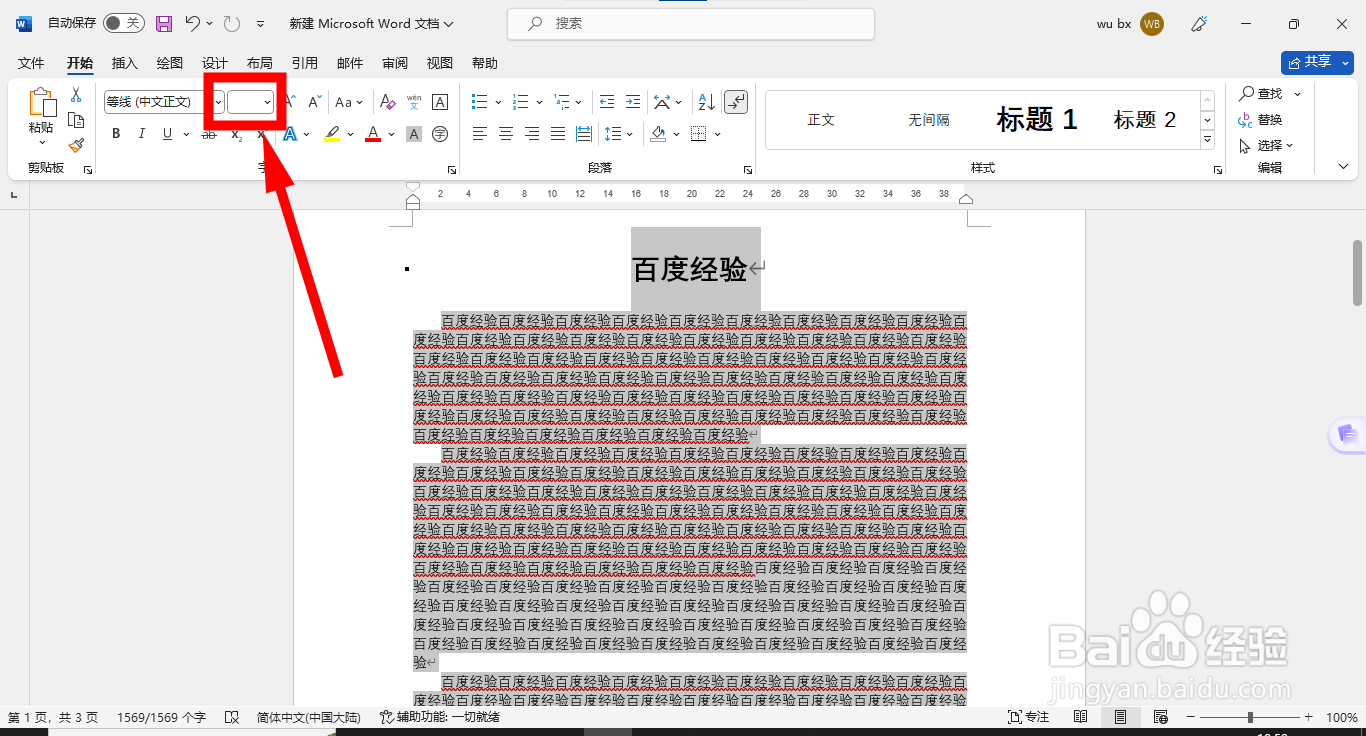Open the 文件 menu

click(31, 63)
